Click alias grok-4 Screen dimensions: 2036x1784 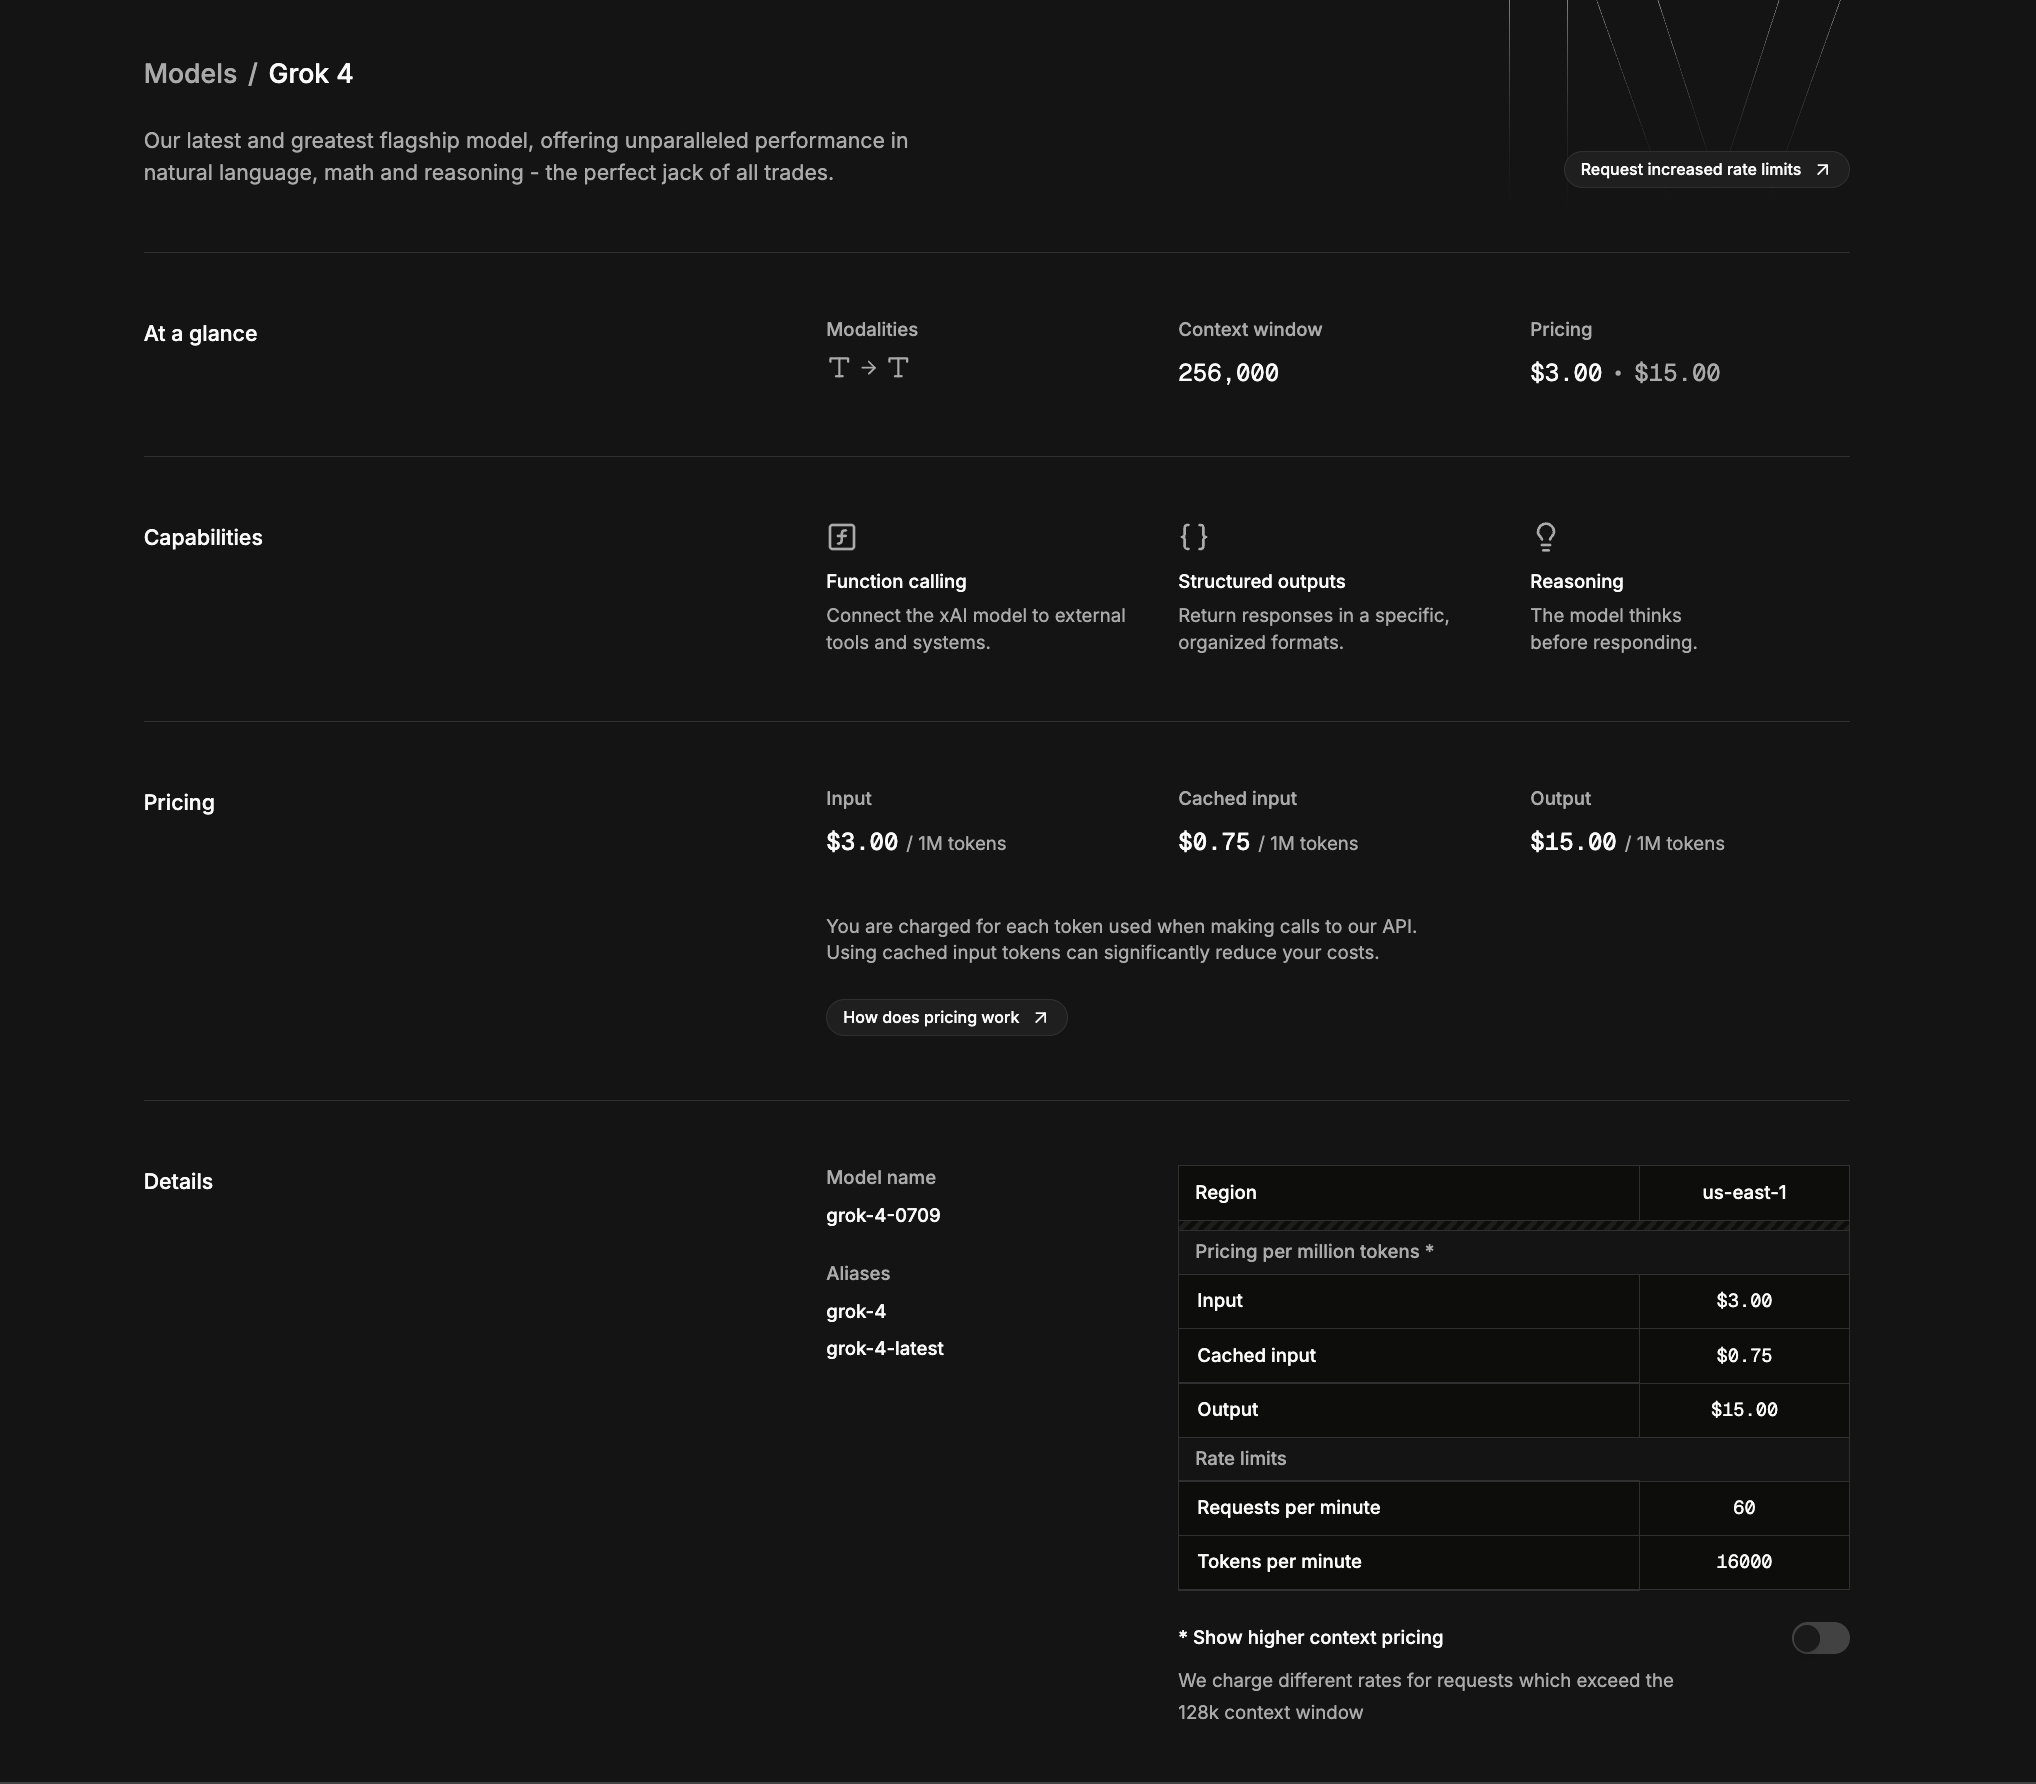pyautogui.click(x=856, y=1311)
